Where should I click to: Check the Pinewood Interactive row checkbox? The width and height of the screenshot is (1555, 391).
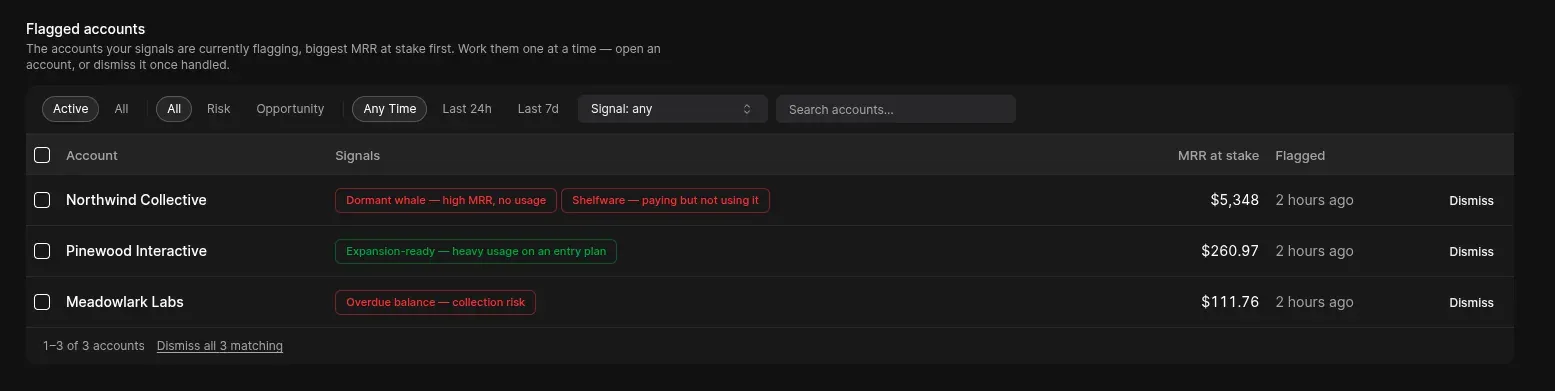tap(42, 251)
